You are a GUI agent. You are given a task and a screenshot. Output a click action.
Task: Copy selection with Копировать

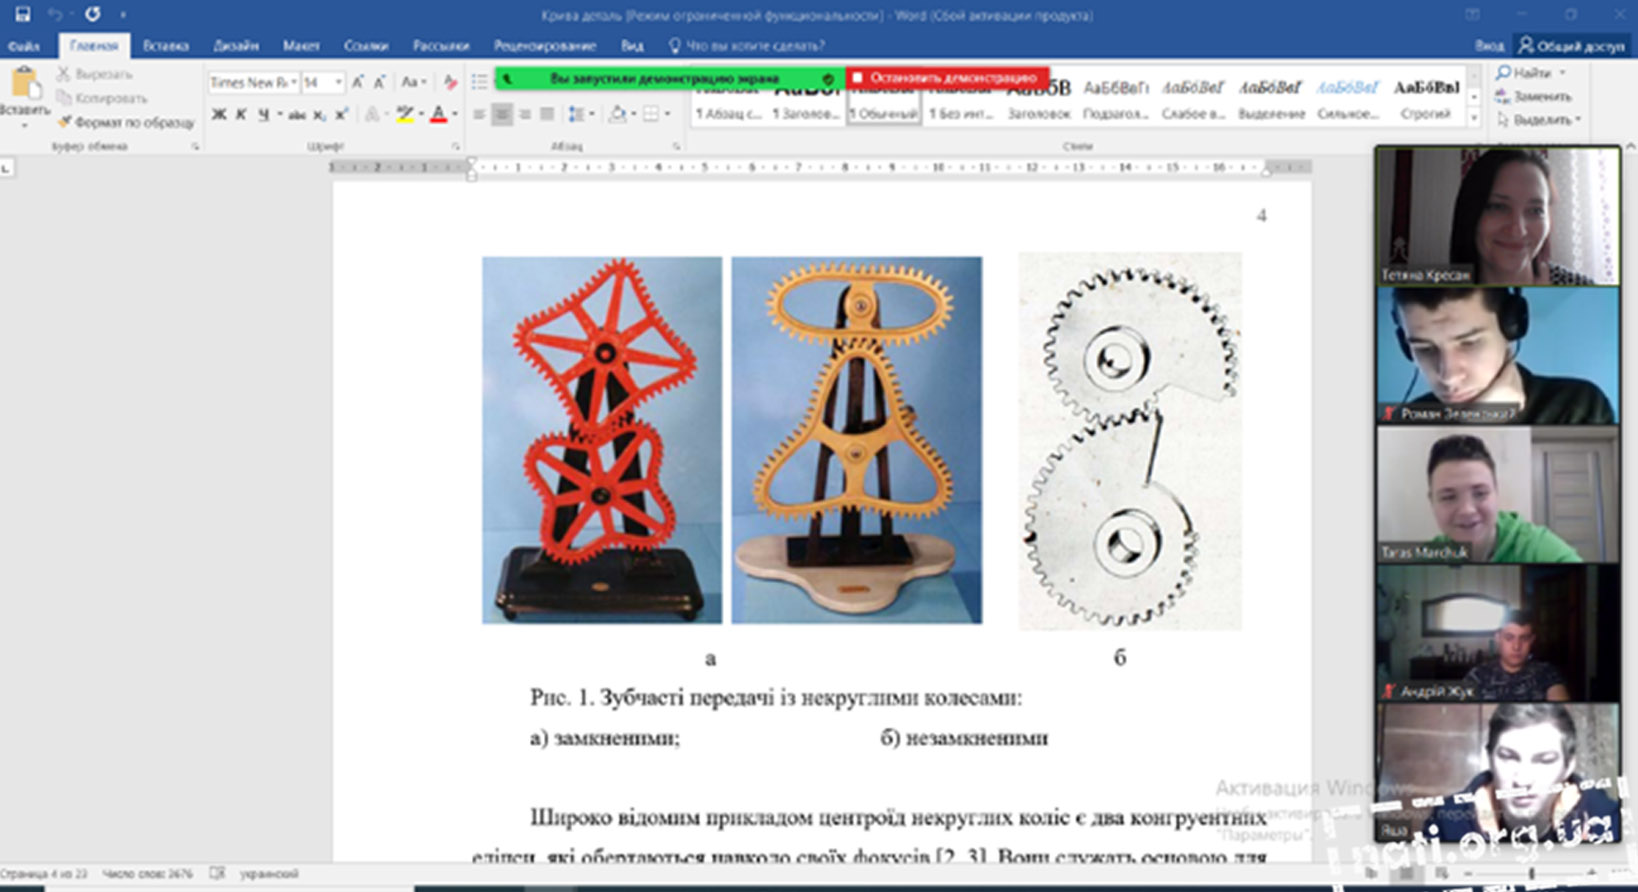click(102, 98)
